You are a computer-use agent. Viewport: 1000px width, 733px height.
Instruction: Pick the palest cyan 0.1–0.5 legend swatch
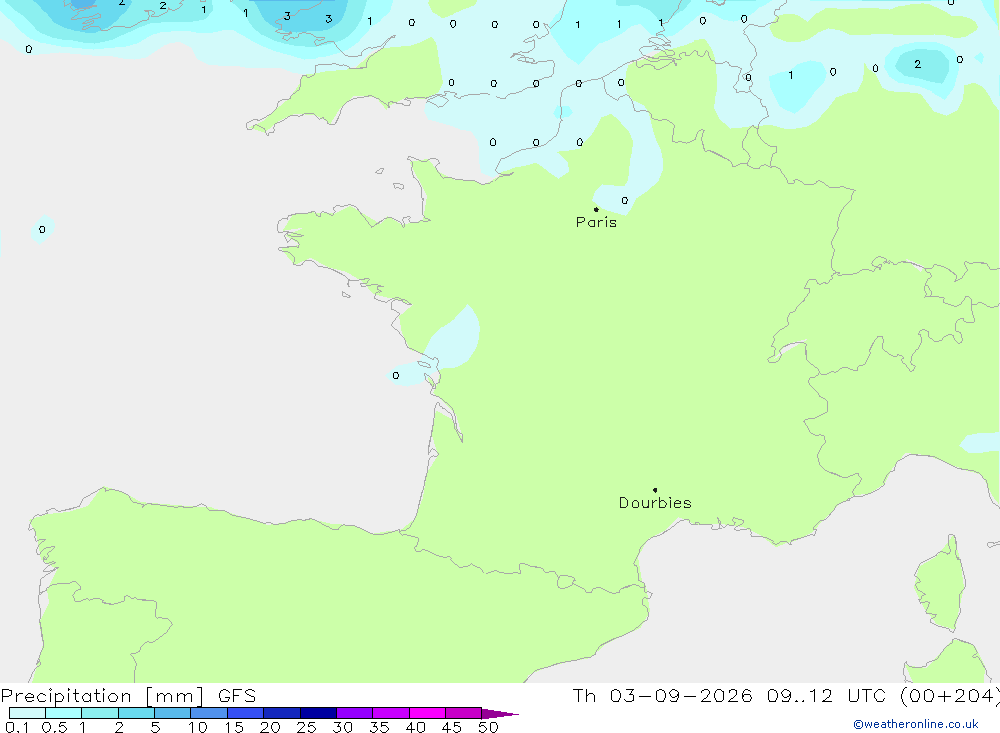[x=27, y=713]
